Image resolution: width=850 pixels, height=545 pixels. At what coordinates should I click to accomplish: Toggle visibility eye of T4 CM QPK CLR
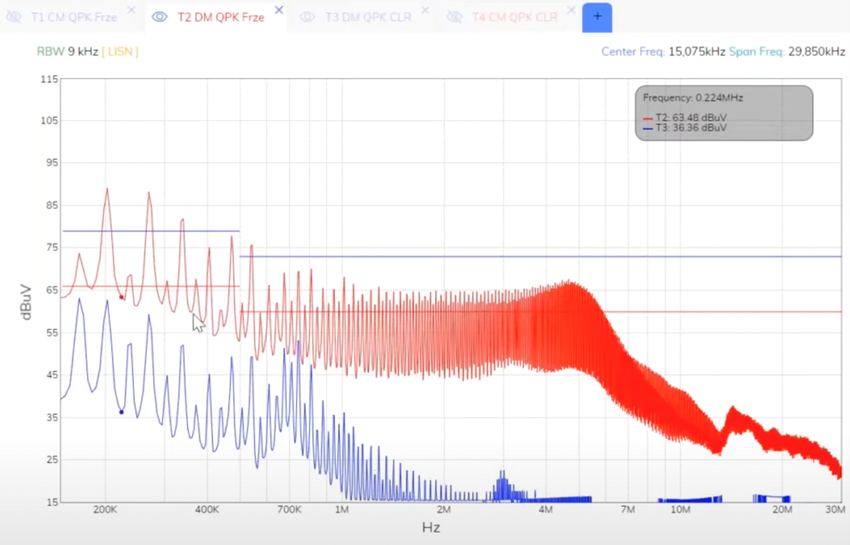click(x=454, y=17)
